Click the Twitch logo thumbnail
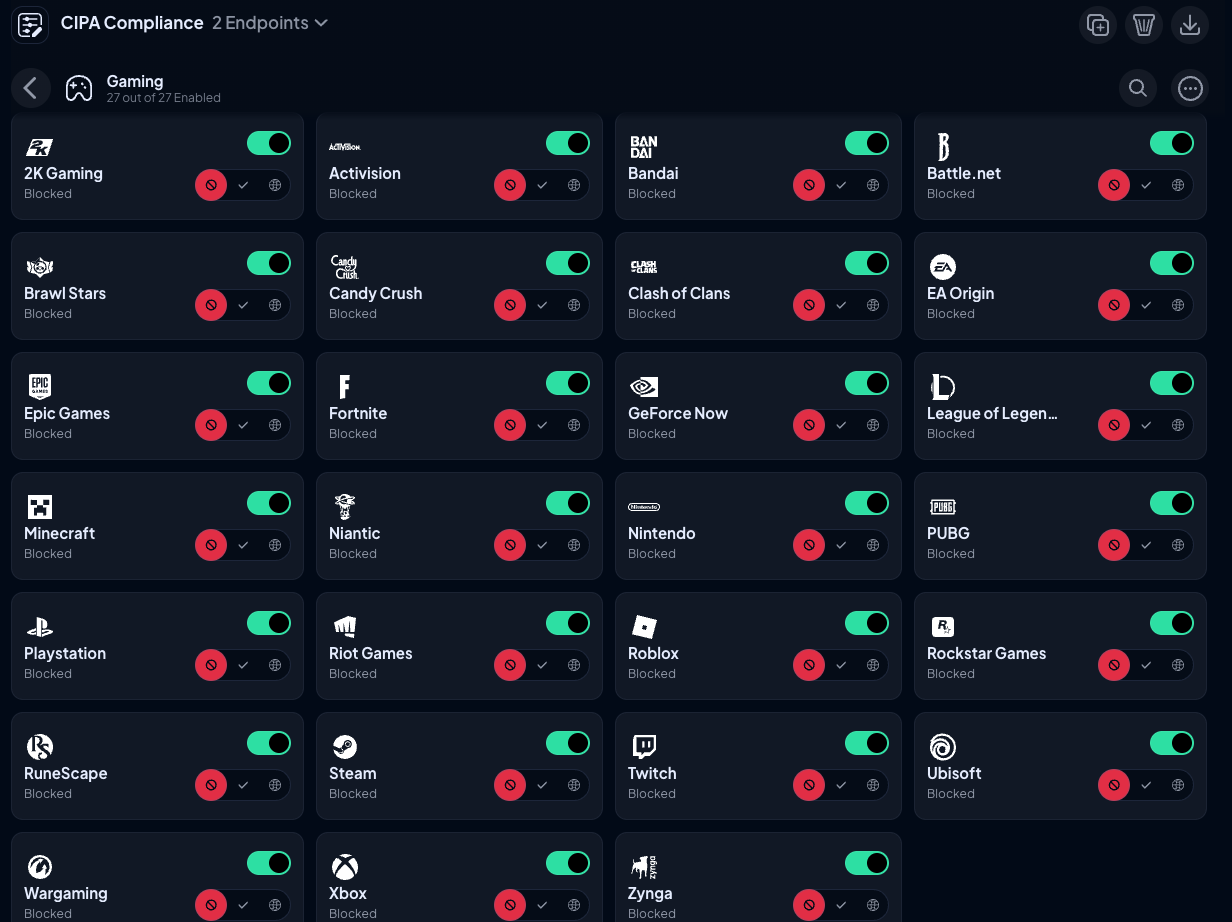Viewport: 1232px width, 922px height. (x=644, y=747)
